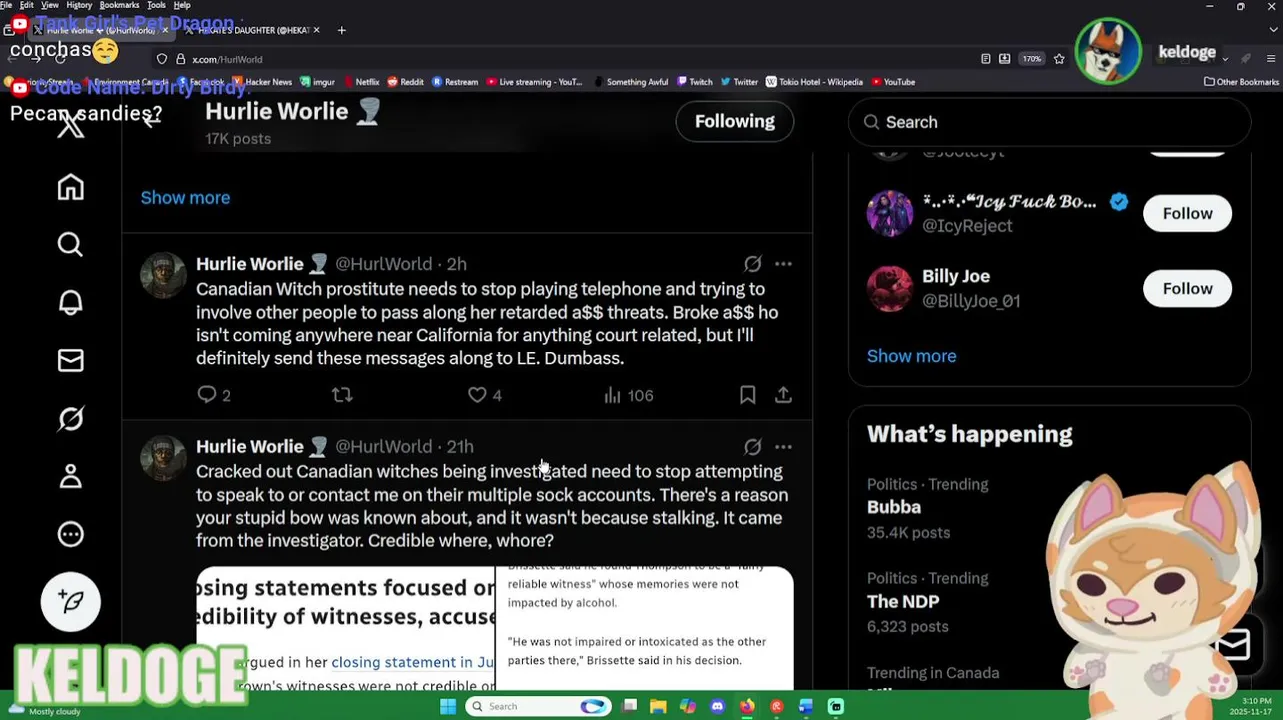1283x720 pixels.
Task: Bookmark this page with star icon
Action: tap(1059, 59)
